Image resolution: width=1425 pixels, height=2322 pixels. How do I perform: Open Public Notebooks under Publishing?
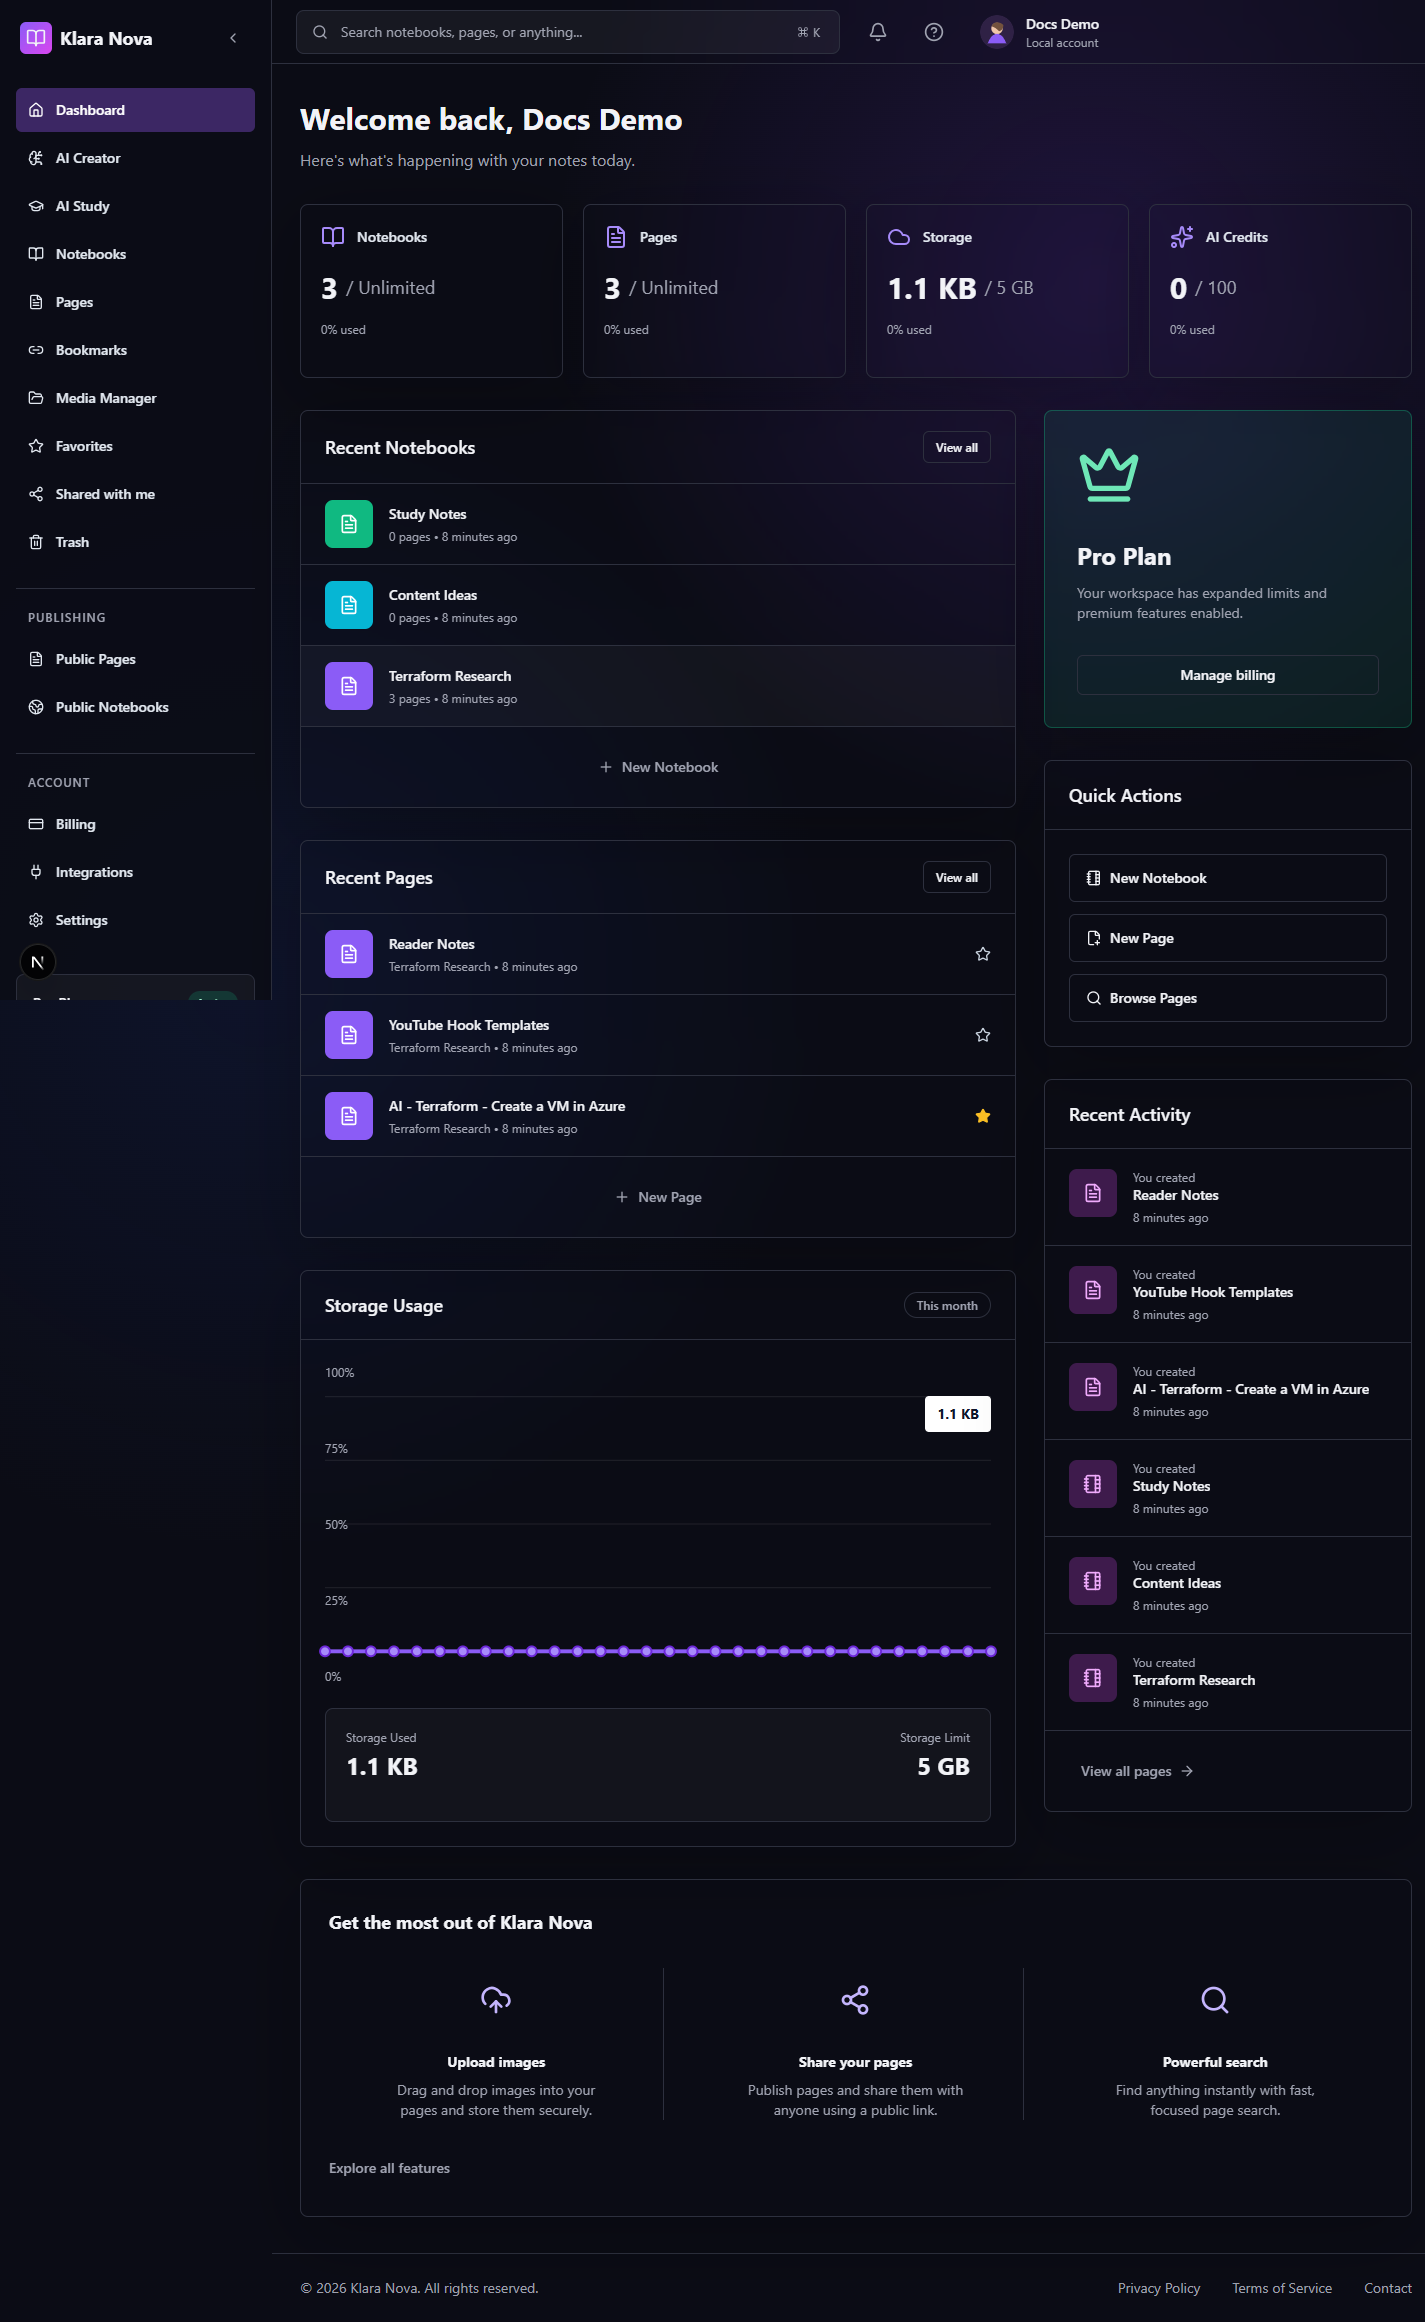(x=135, y=707)
